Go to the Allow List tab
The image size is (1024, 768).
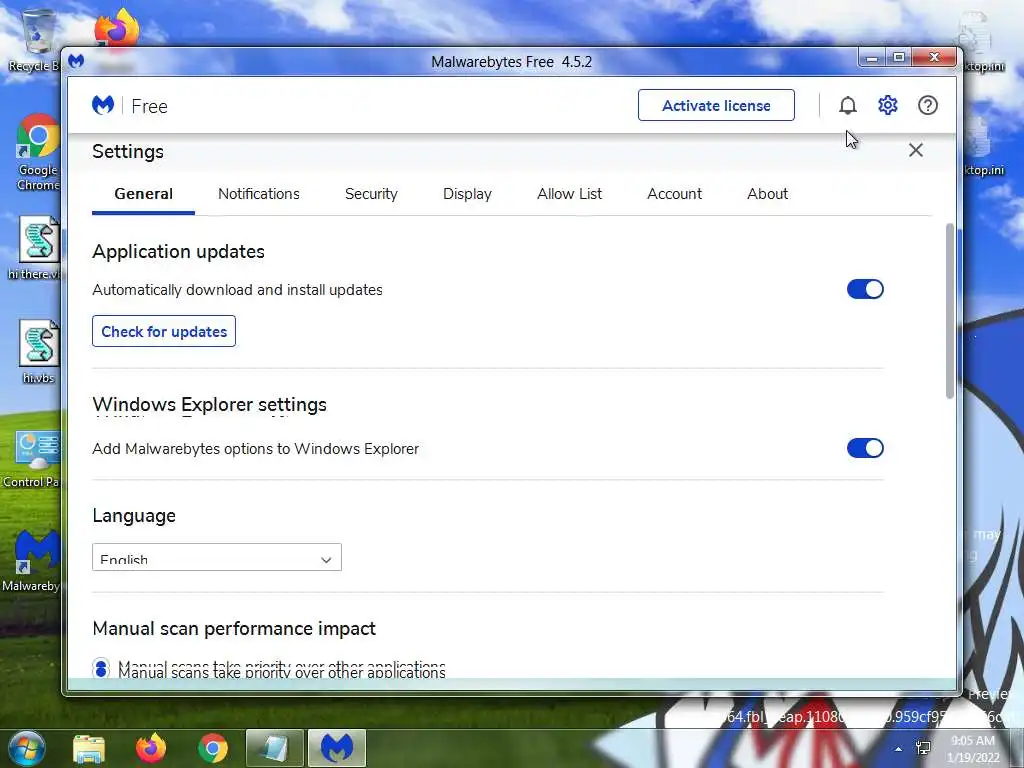click(x=569, y=194)
